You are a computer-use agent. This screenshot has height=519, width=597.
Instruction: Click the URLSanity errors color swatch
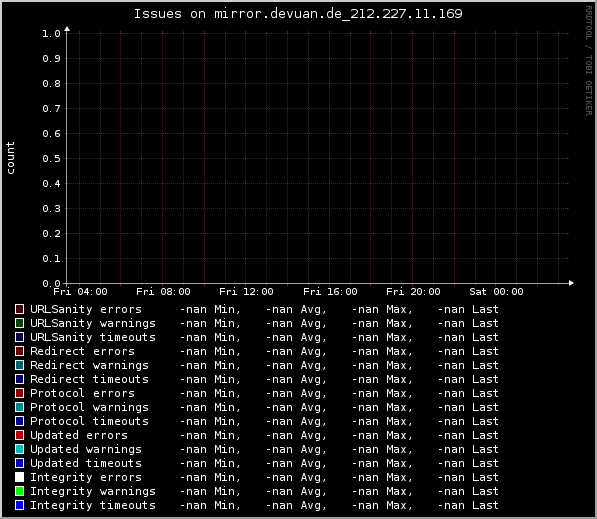pyautogui.click(x=19, y=309)
